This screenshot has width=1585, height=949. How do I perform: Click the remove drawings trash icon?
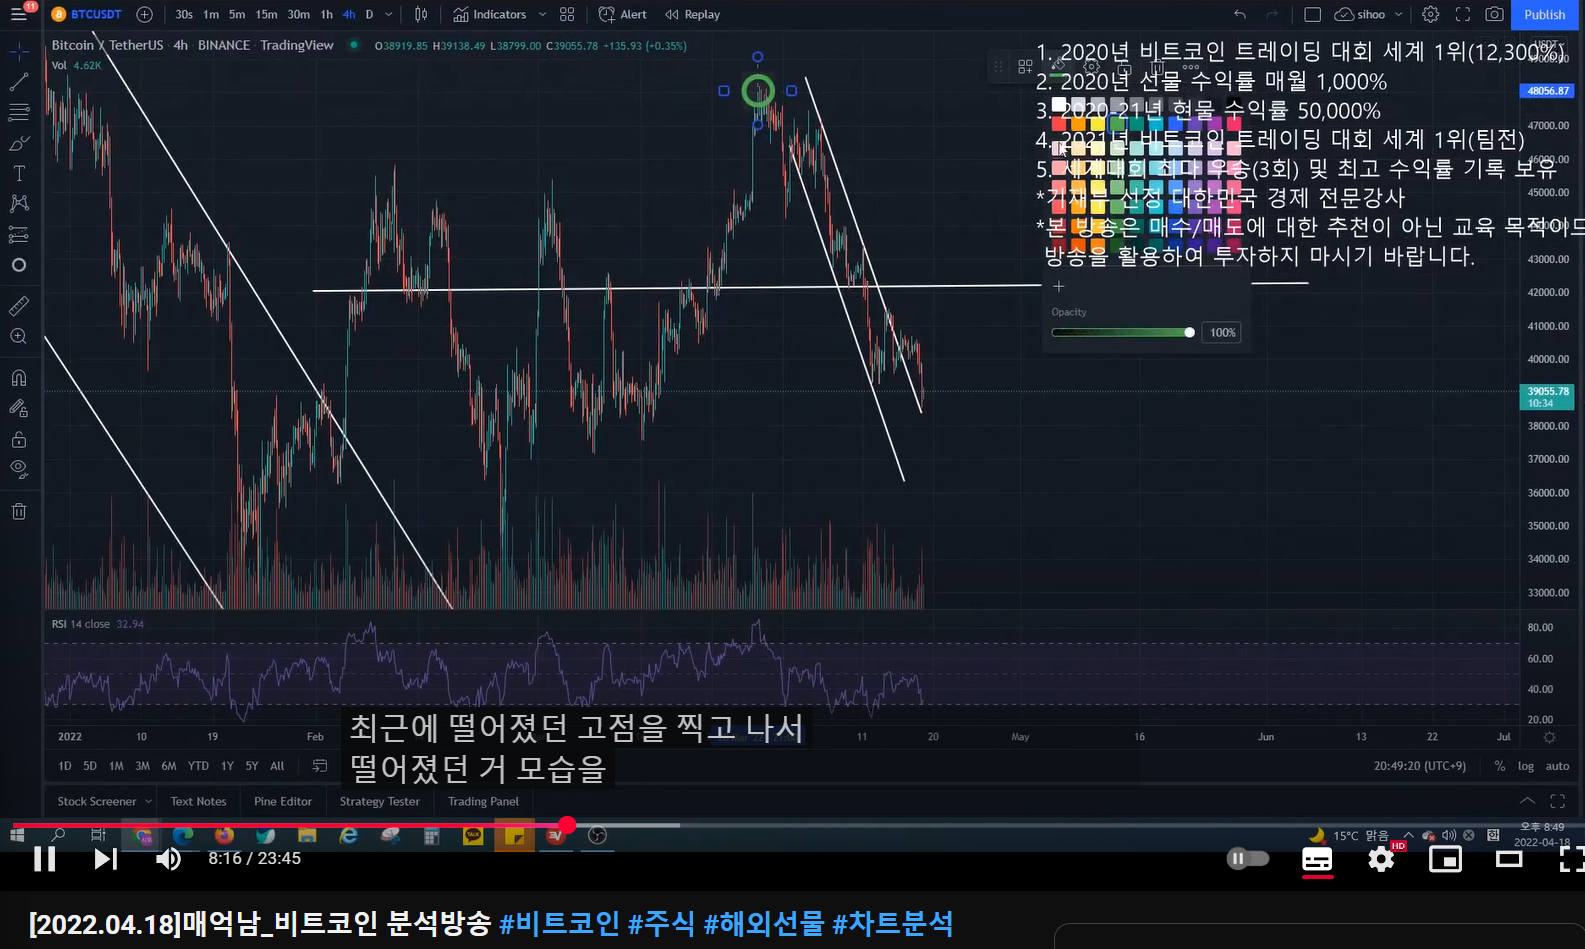click(x=19, y=511)
